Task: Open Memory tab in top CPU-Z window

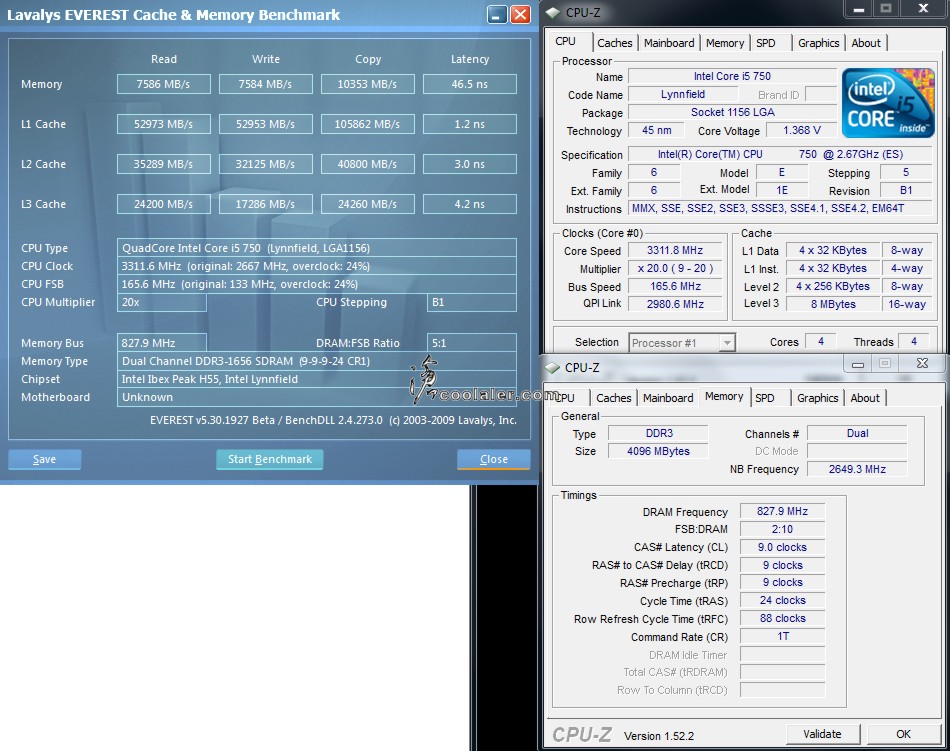Action: tap(725, 43)
